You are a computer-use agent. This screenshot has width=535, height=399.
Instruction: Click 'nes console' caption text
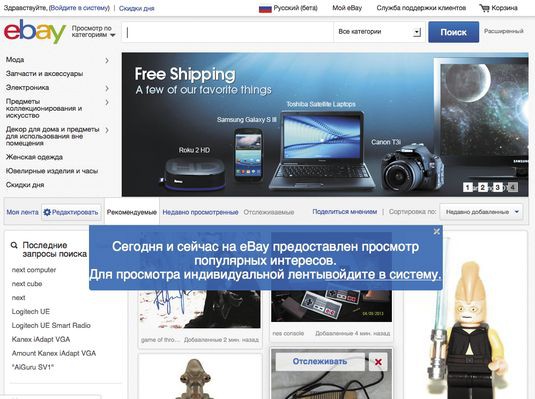[288, 333]
